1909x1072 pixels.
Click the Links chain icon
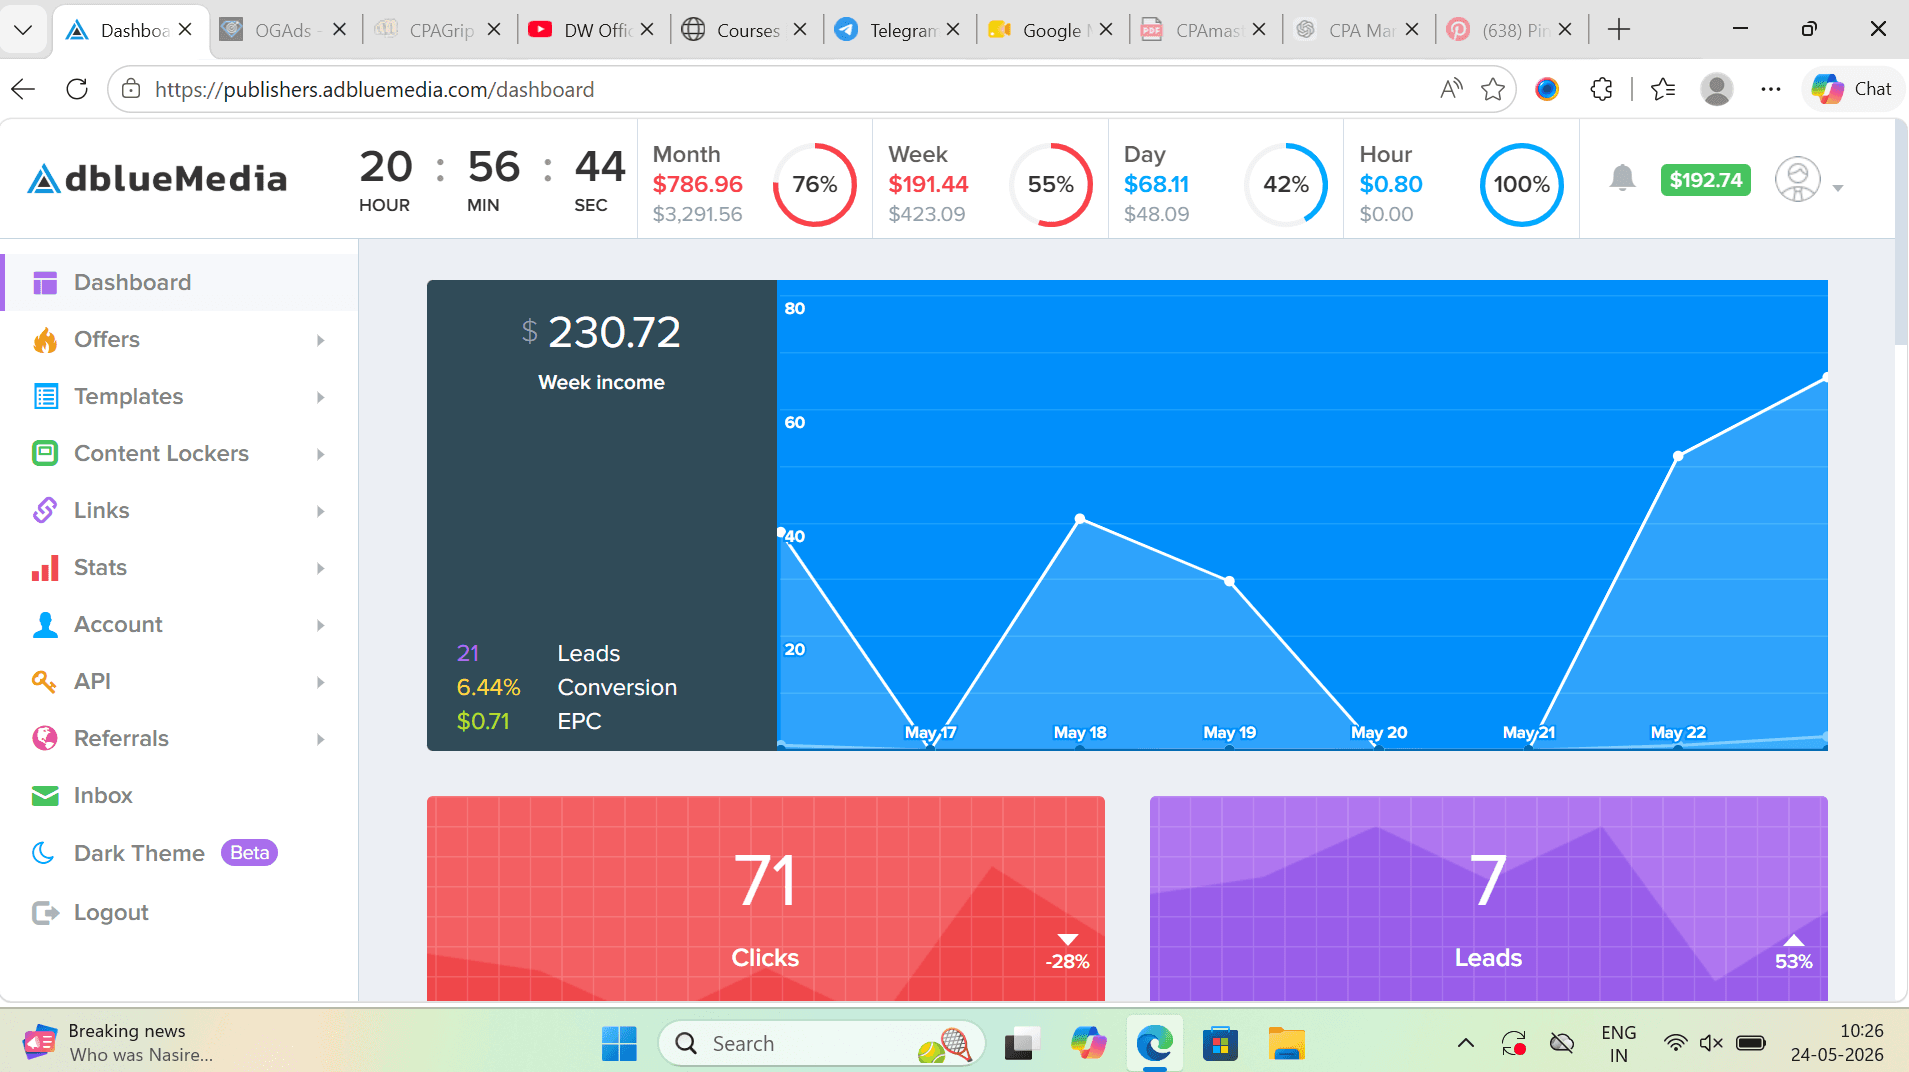[x=45, y=511]
